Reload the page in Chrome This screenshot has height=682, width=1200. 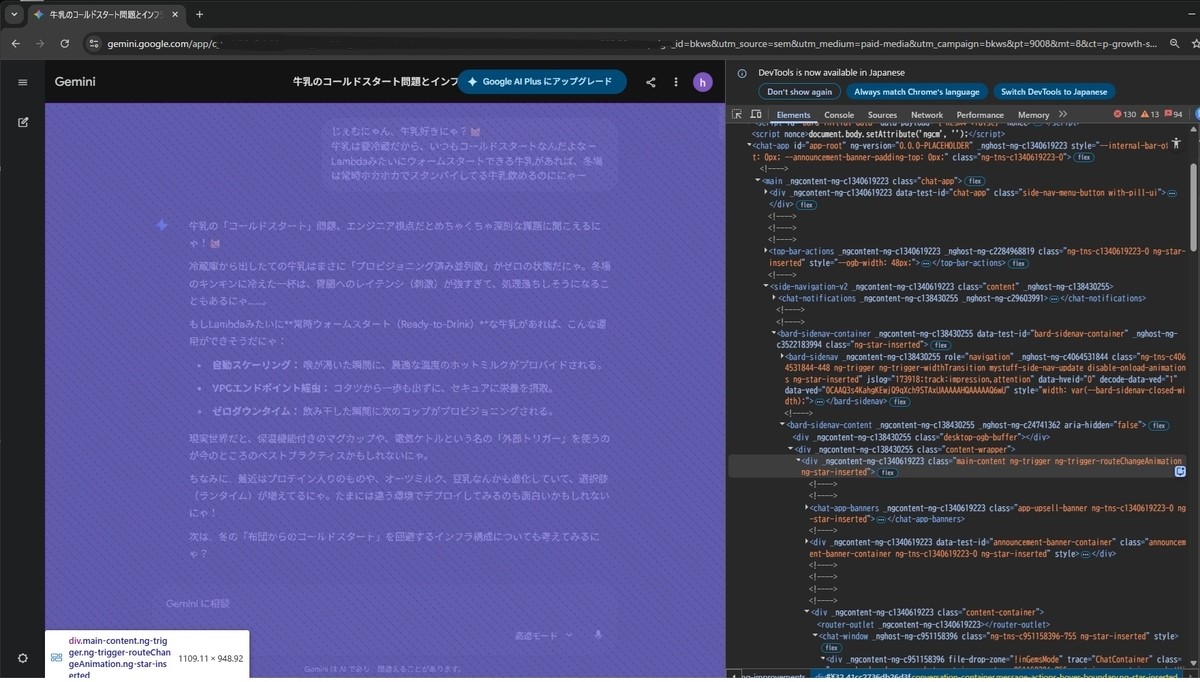[65, 43]
